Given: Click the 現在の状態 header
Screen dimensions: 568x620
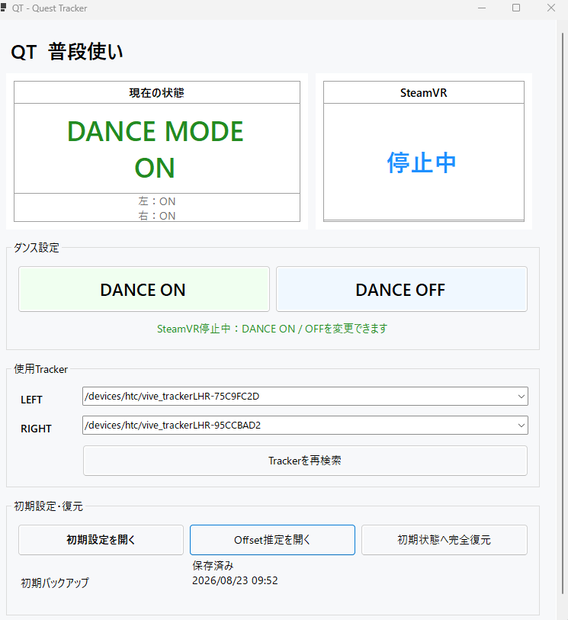Looking at the screenshot, I should tap(157, 93).
